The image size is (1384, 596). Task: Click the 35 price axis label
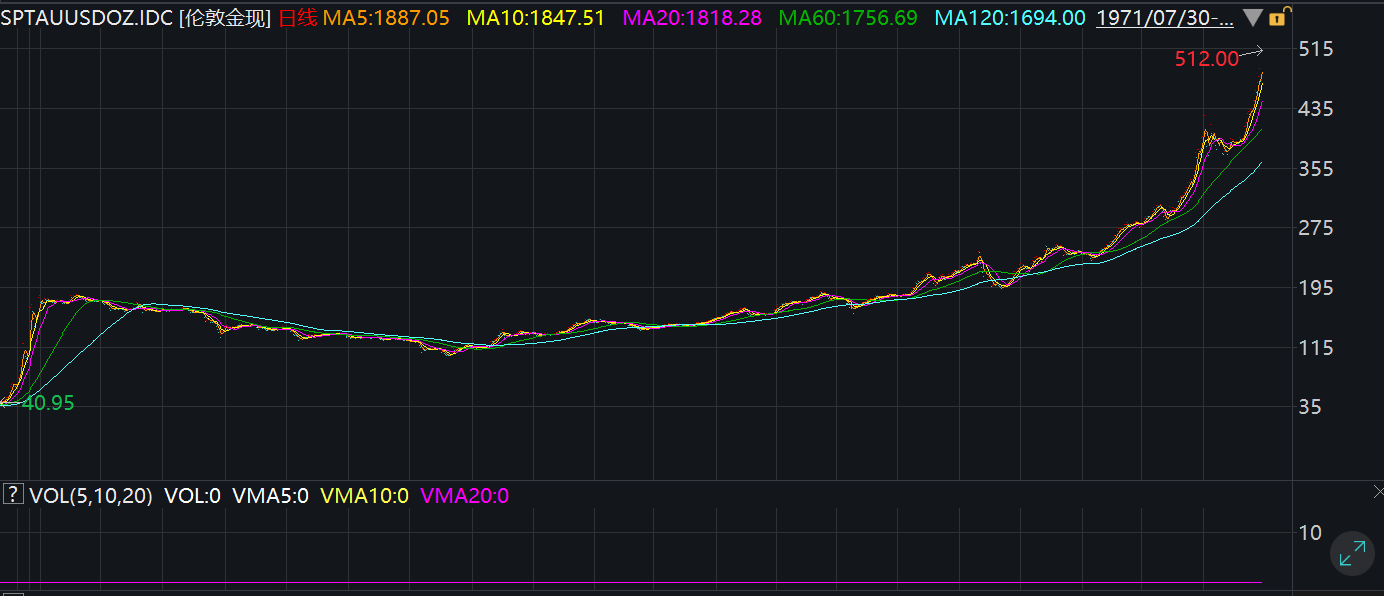(1309, 407)
